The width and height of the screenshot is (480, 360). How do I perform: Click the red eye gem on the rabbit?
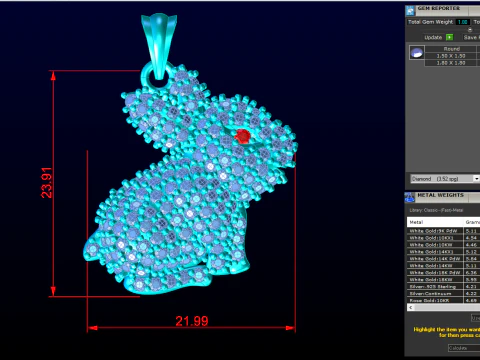243,136
